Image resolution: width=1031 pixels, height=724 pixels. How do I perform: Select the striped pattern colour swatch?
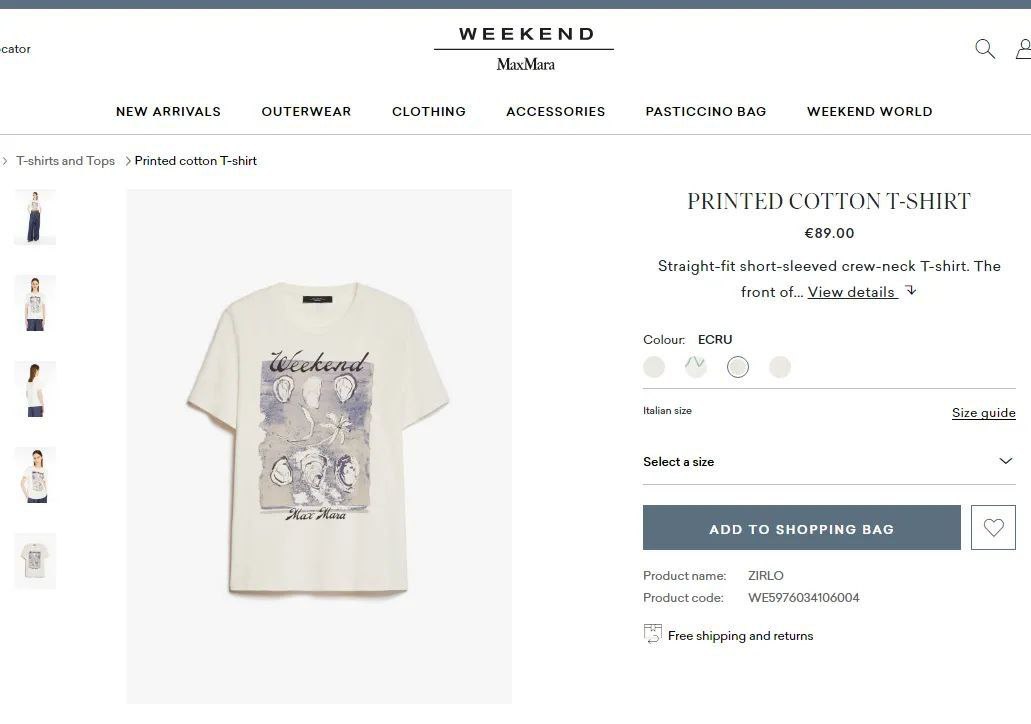696,367
